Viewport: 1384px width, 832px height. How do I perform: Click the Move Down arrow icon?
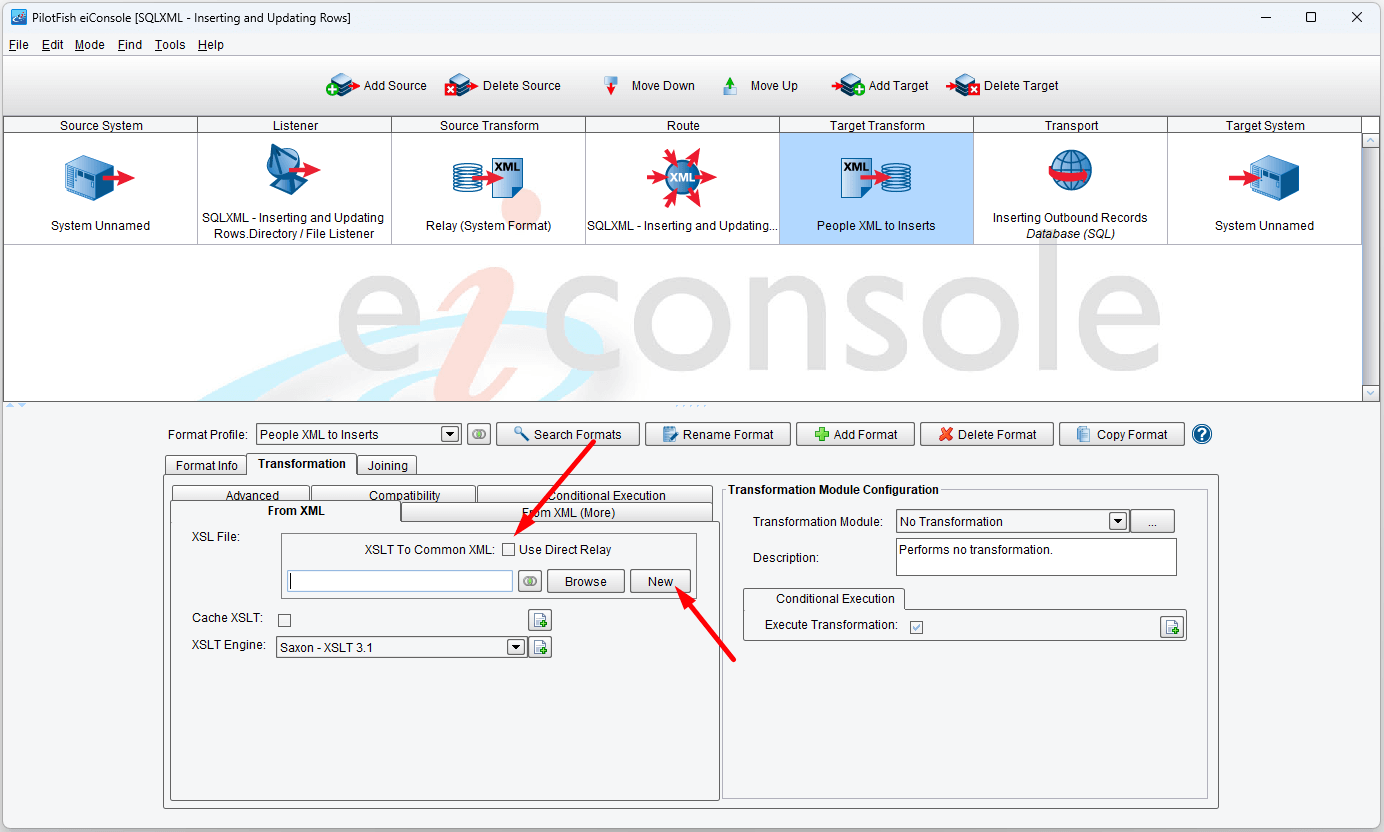pyautogui.click(x=611, y=86)
